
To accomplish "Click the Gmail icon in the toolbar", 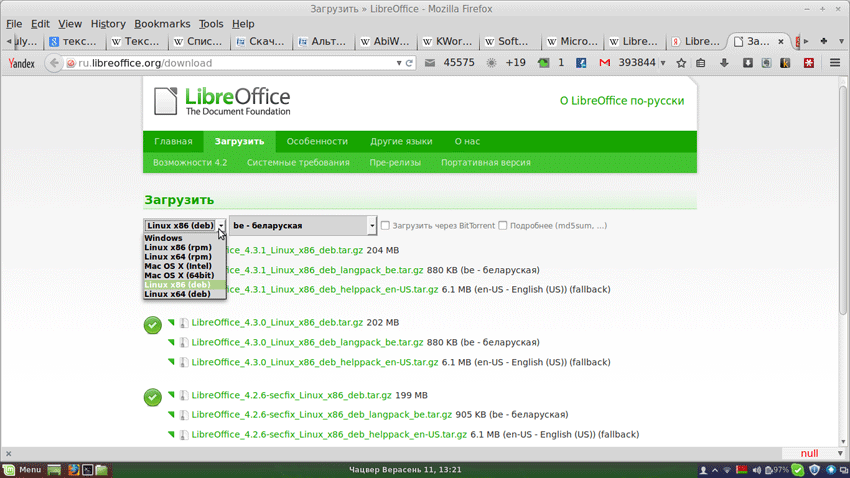I will click(x=604, y=63).
